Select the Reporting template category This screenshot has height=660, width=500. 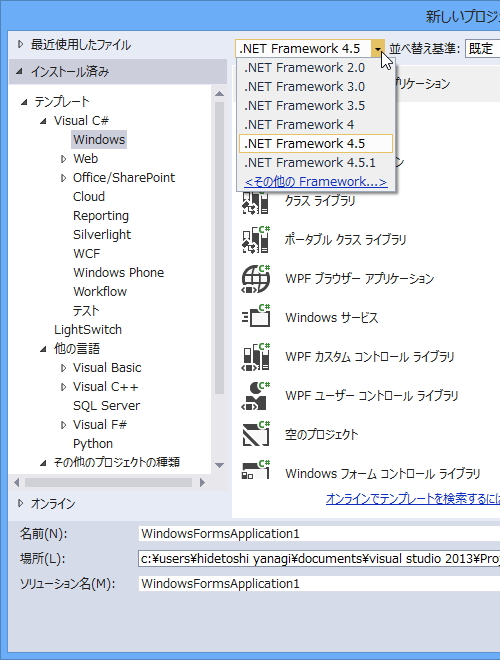coord(101,216)
